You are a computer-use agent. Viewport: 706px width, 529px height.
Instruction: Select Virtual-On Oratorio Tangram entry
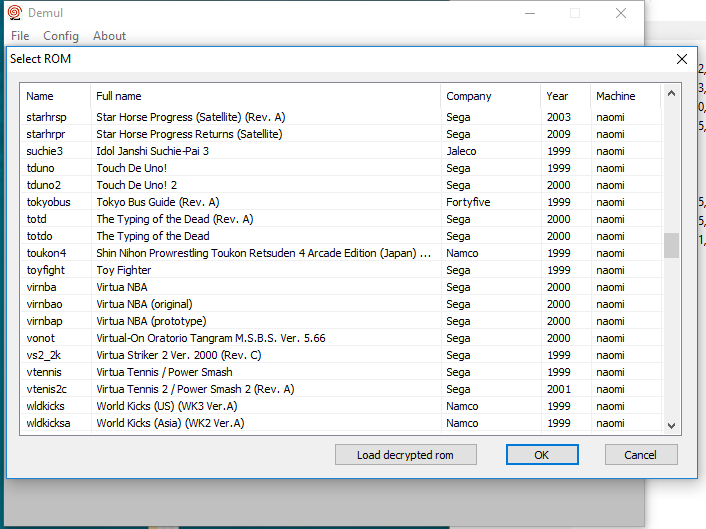(341, 338)
